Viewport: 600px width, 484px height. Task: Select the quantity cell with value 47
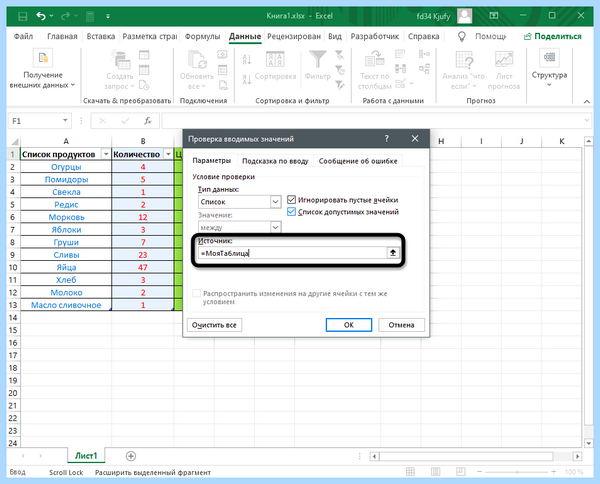pyautogui.click(x=143, y=267)
